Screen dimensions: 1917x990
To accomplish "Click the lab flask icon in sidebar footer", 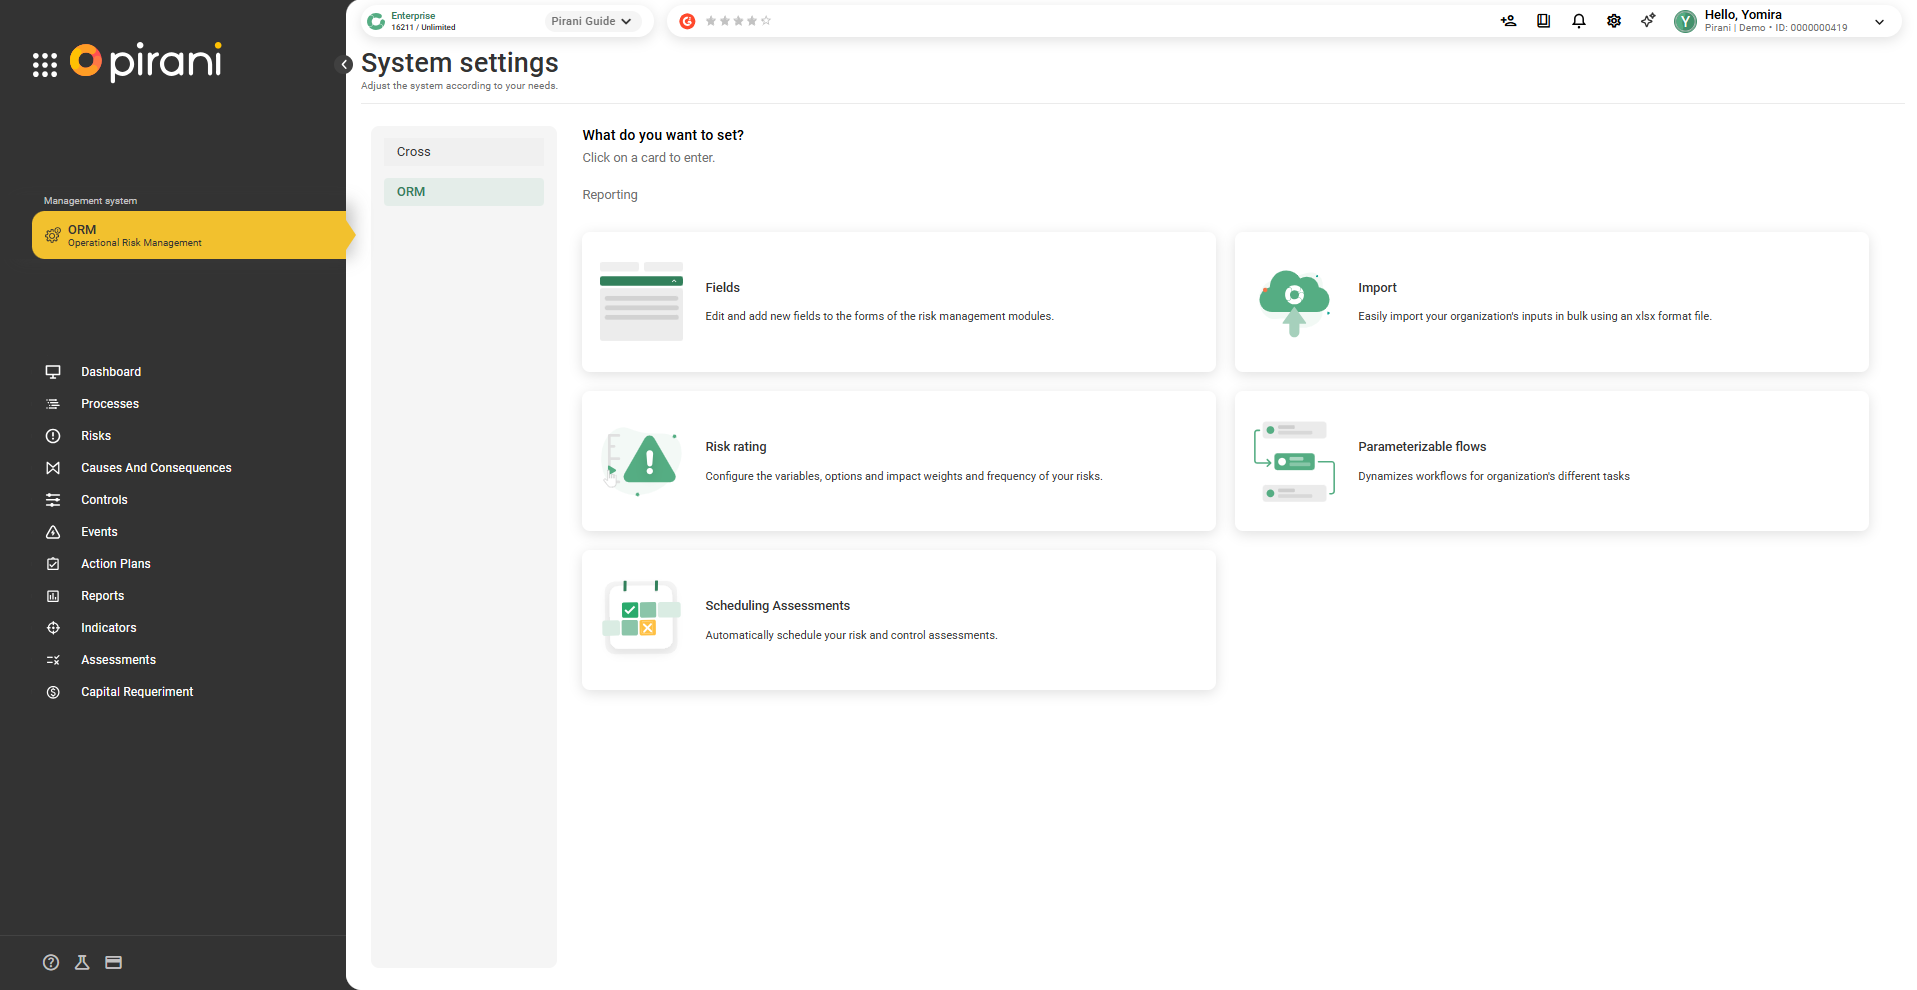I will tap(82, 962).
